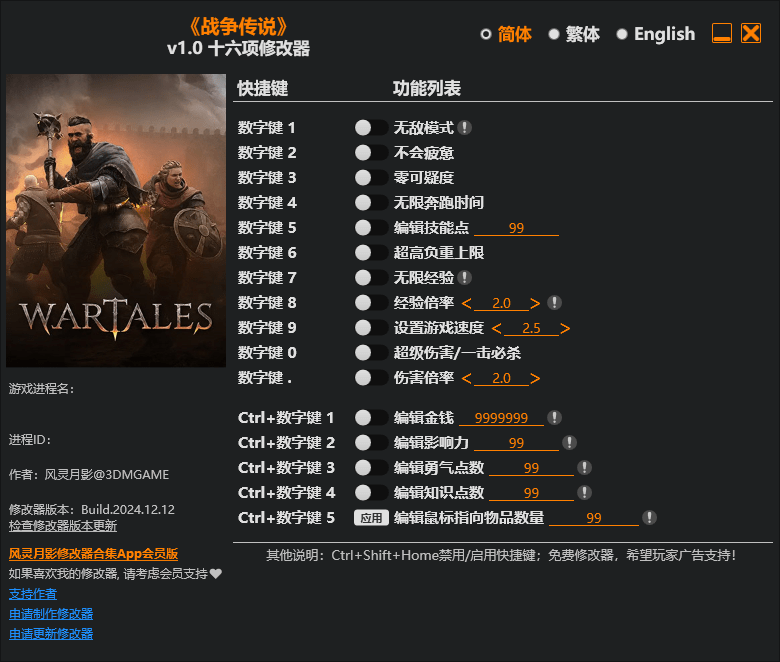Image resolution: width=780 pixels, height=662 pixels.
Task: Close the trainer with the orange X
Action: (751, 33)
